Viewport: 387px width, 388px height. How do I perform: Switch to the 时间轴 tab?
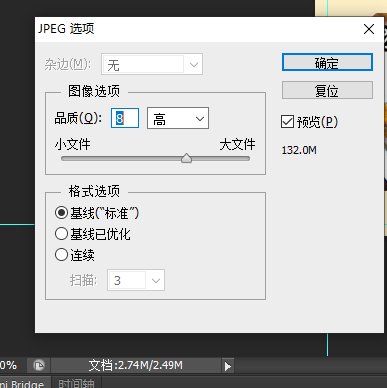click(x=76, y=383)
